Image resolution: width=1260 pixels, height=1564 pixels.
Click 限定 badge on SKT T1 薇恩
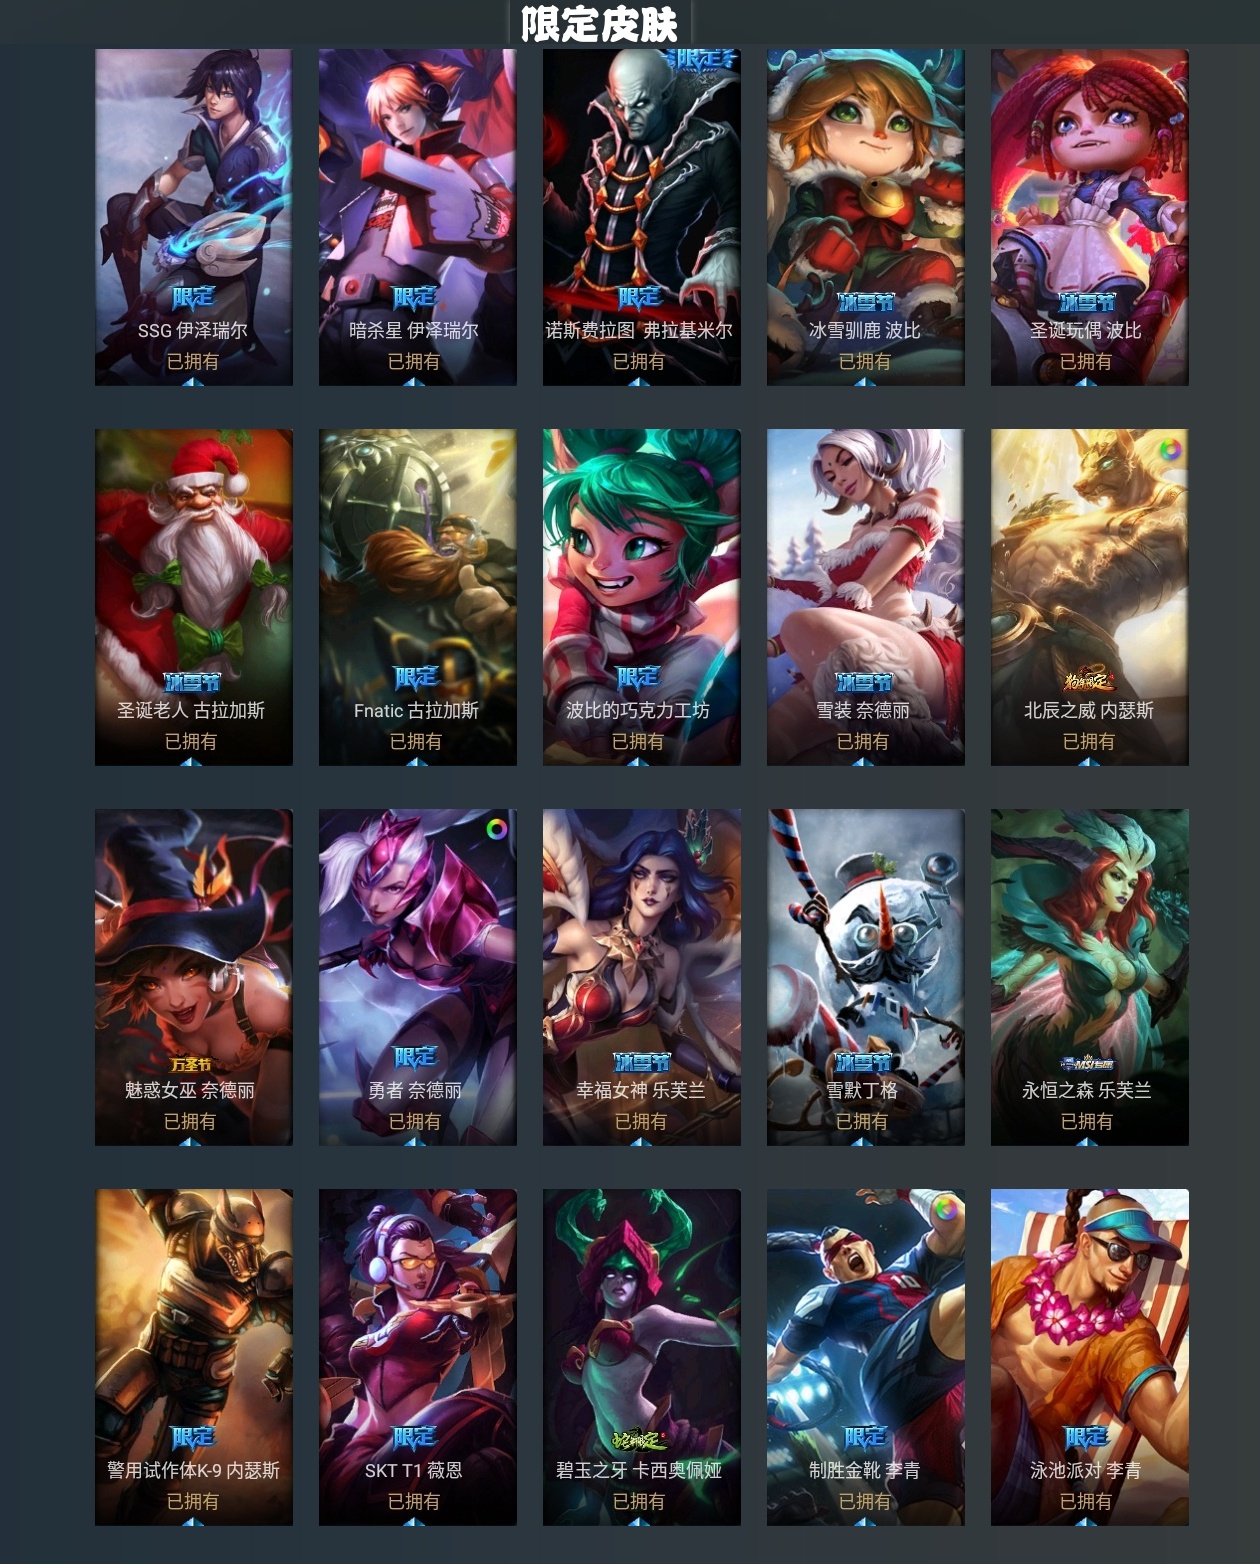pyautogui.click(x=414, y=1437)
